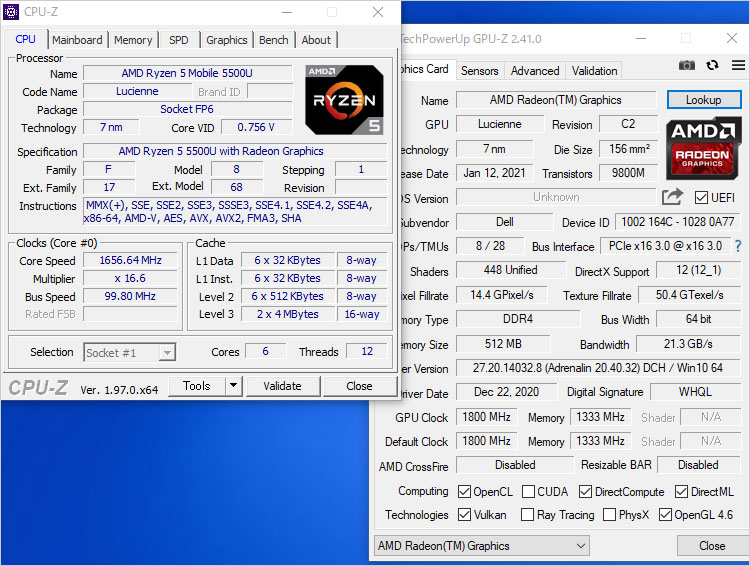The image size is (750, 566).
Task: Click the Multiplier value x 16.6
Action: pyautogui.click(x=130, y=278)
